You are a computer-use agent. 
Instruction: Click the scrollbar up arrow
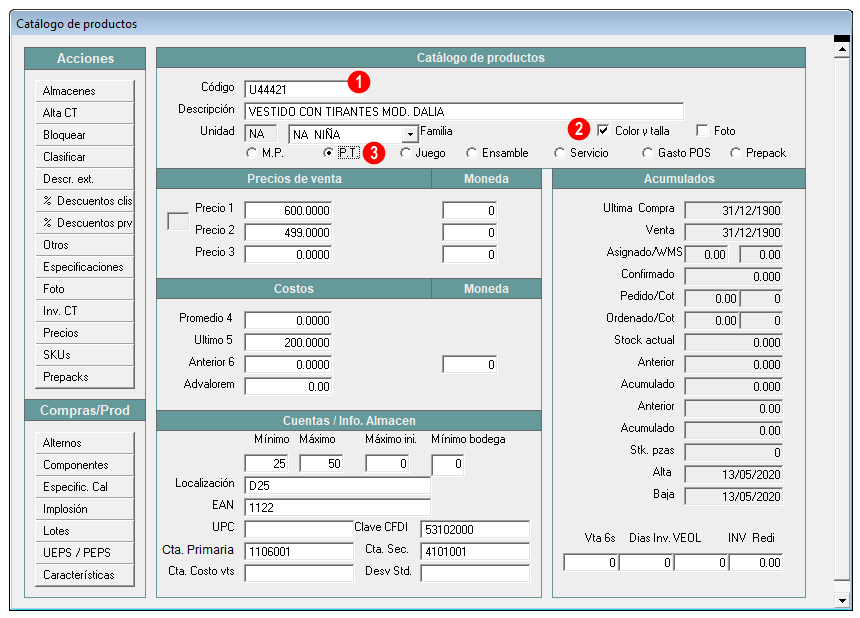point(842,49)
